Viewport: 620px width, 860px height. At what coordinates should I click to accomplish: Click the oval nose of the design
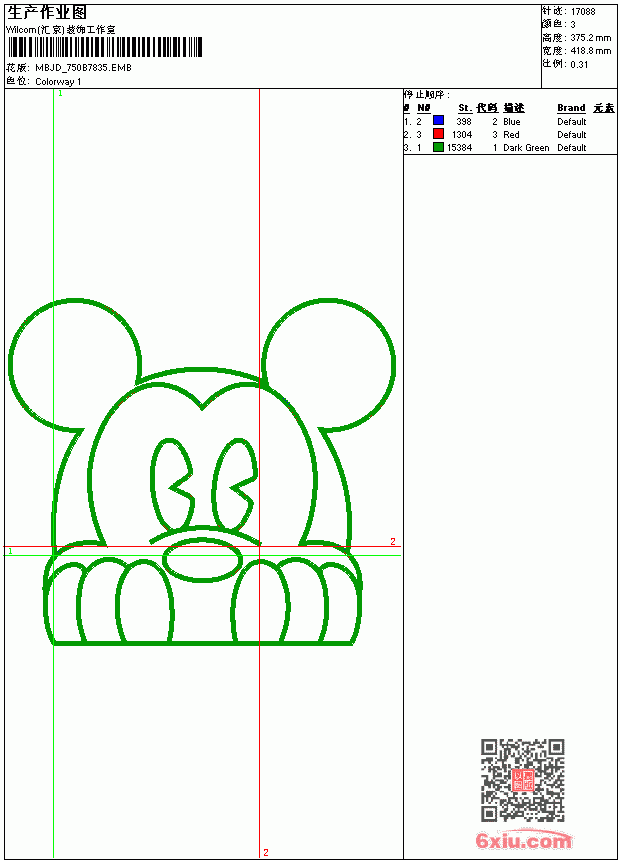(202, 561)
